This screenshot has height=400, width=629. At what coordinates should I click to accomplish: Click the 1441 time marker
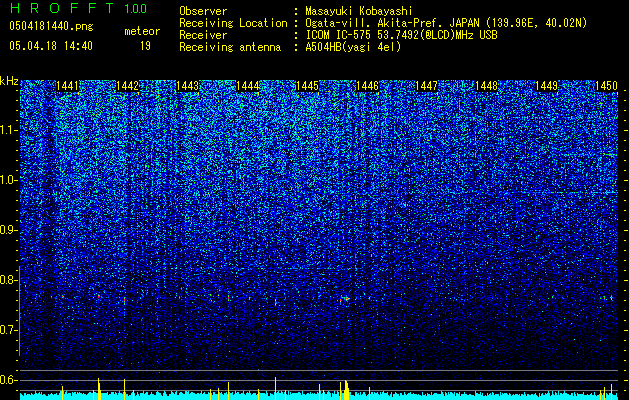(67, 86)
